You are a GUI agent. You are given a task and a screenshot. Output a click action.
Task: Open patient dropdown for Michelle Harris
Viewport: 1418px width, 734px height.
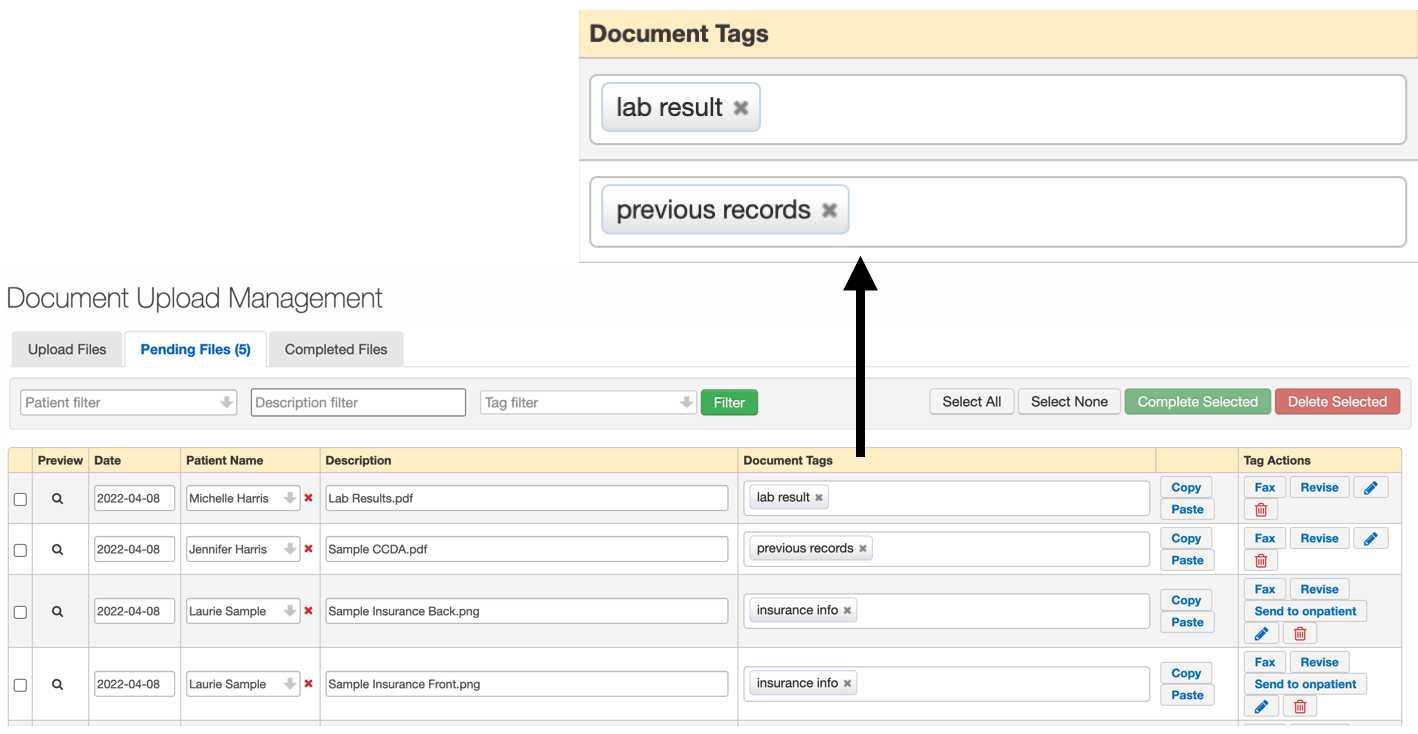(243, 498)
